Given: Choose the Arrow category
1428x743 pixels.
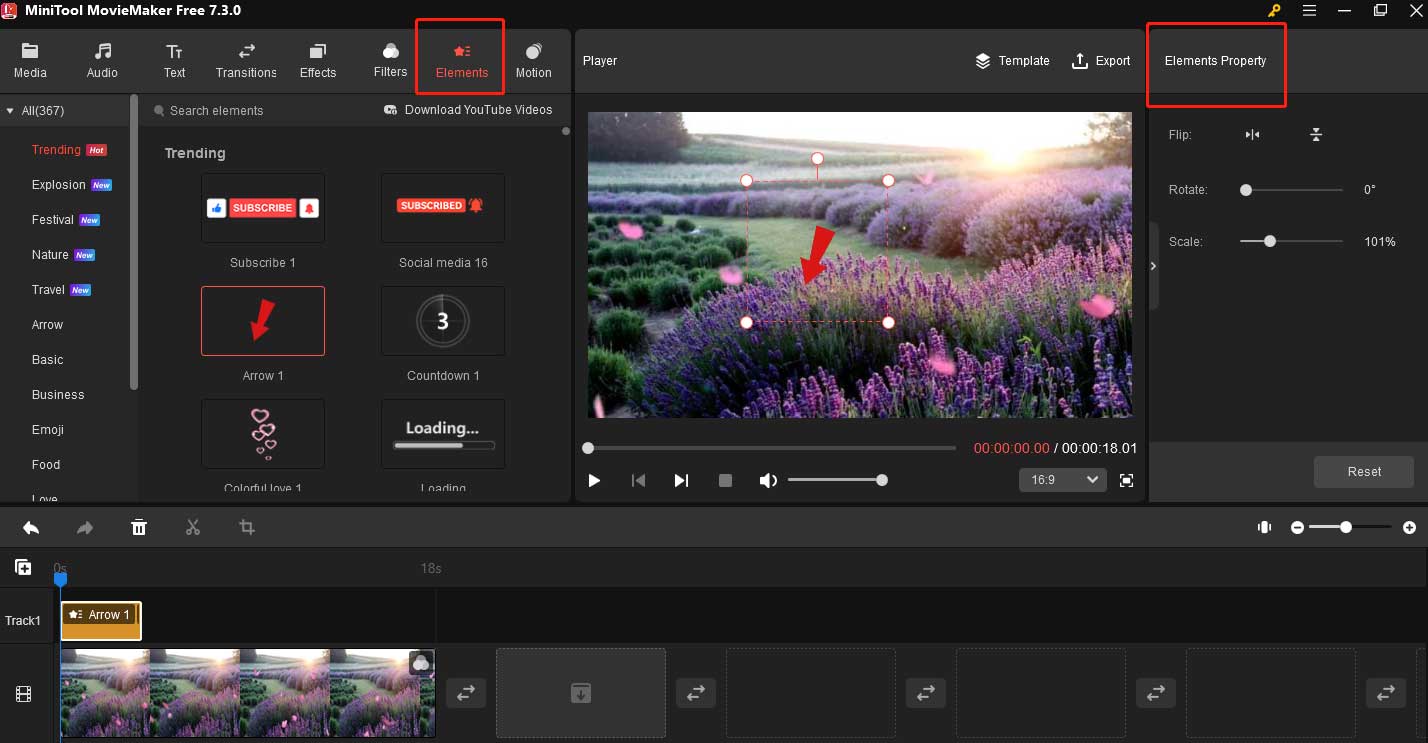Looking at the screenshot, I should pos(47,325).
